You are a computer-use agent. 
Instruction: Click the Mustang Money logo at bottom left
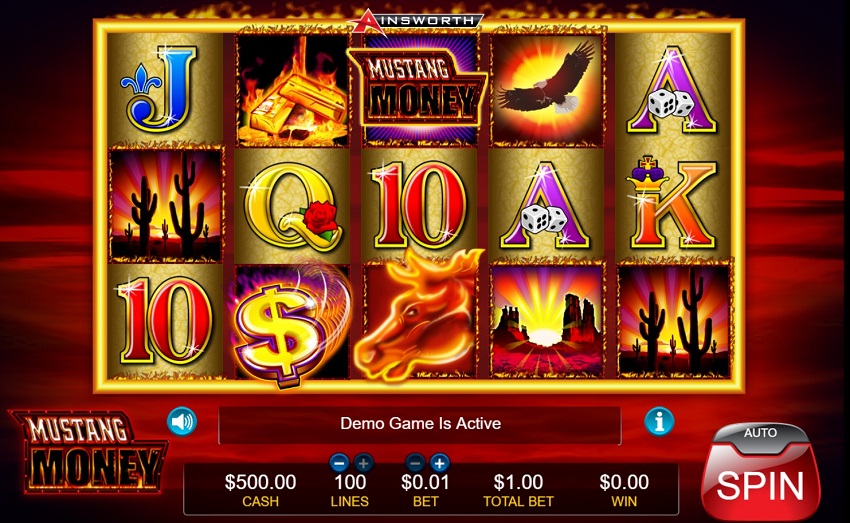89,452
